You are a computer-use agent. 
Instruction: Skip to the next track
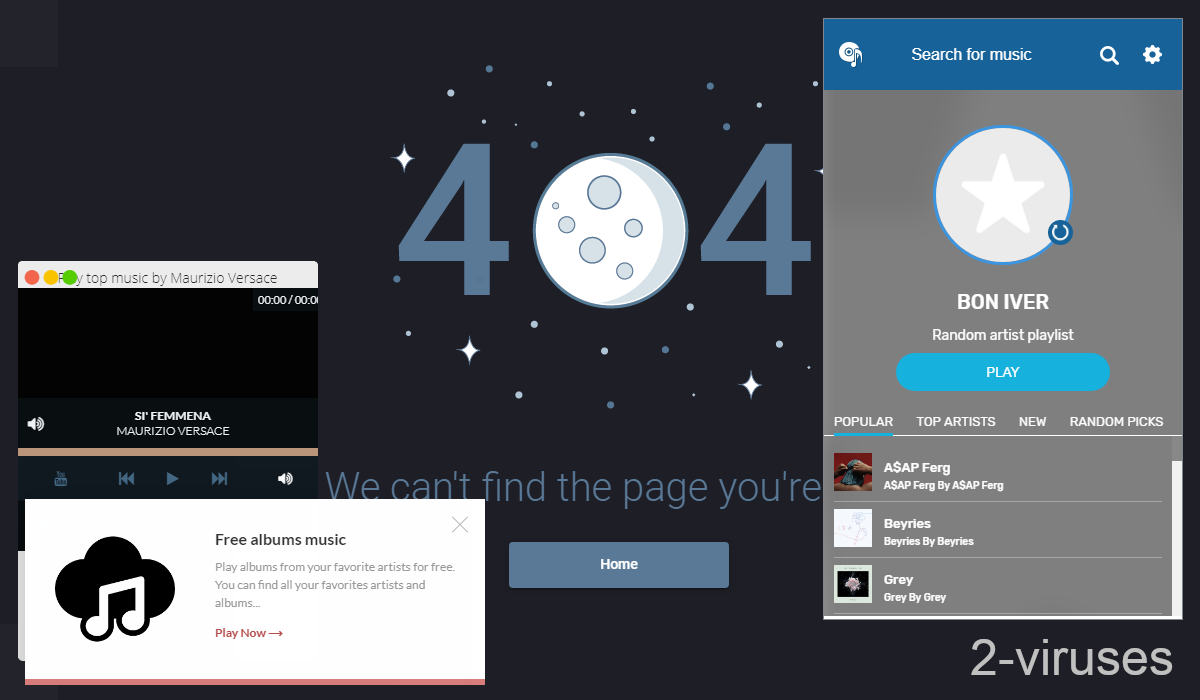tap(219, 479)
